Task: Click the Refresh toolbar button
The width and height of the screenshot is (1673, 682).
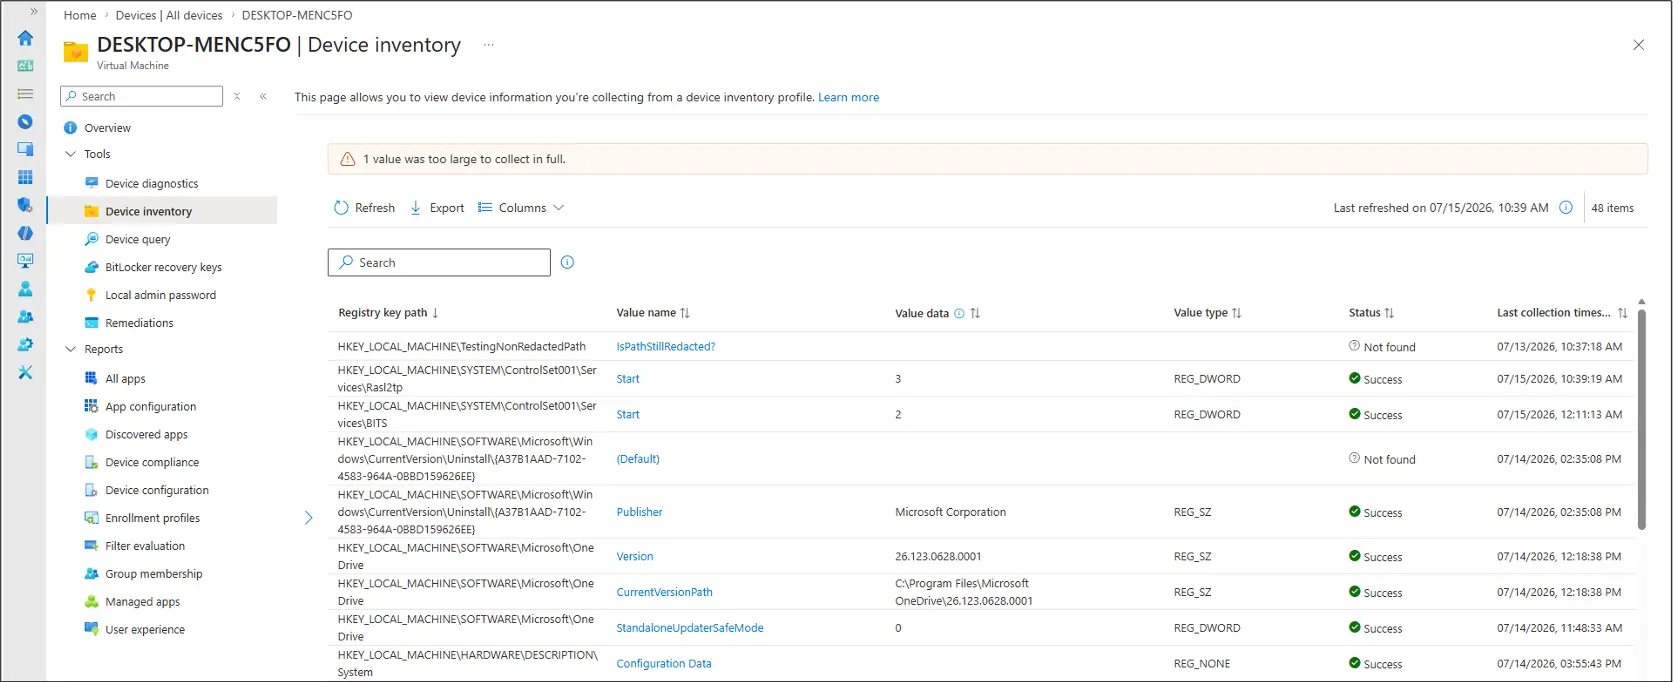Action: tap(364, 208)
